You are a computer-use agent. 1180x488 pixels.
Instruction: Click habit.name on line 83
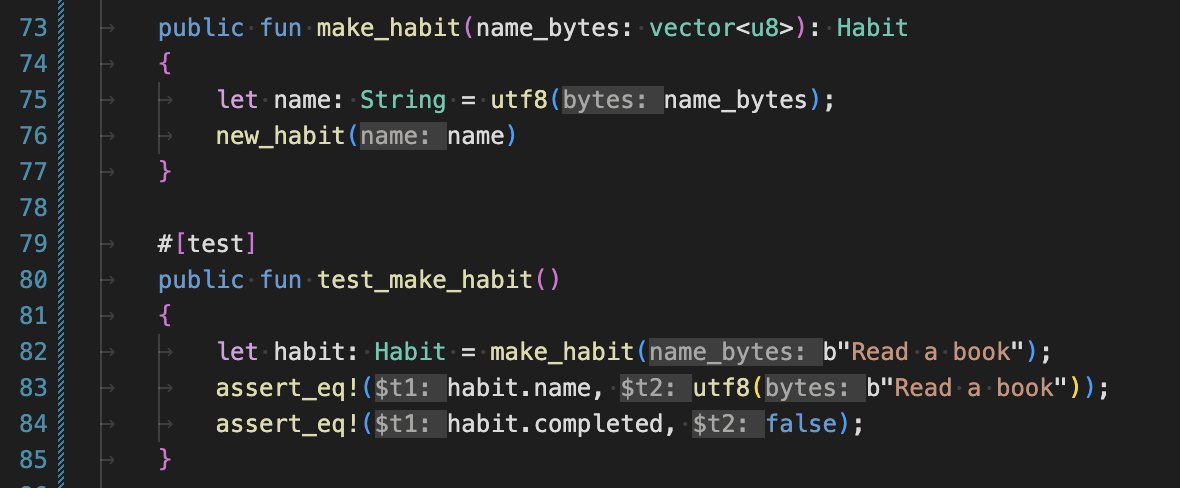pyautogui.click(x=519, y=388)
